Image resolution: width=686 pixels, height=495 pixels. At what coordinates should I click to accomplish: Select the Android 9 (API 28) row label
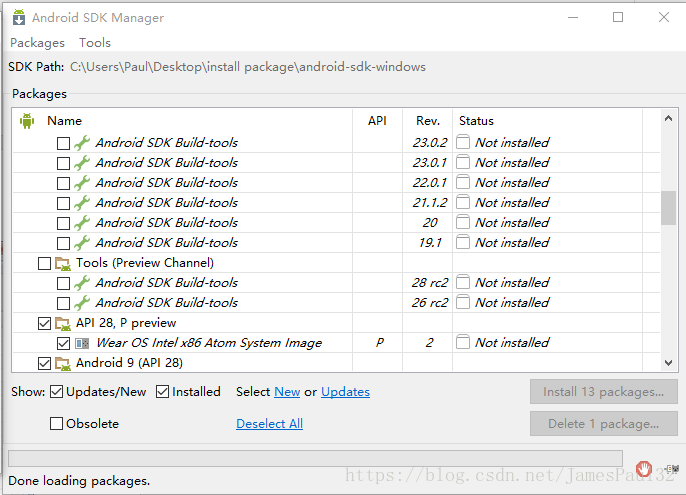[x=130, y=363]
